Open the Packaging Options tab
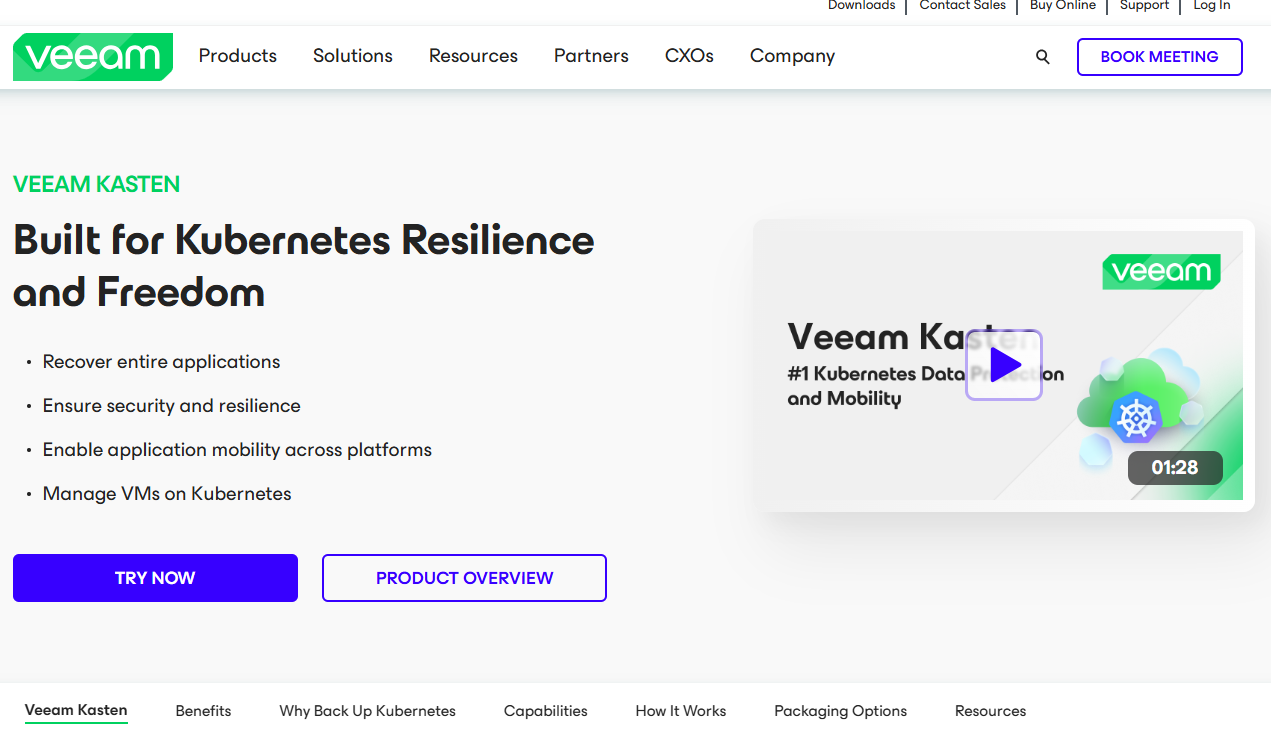This screenshot has height=738, width=1271. point(840,710)
